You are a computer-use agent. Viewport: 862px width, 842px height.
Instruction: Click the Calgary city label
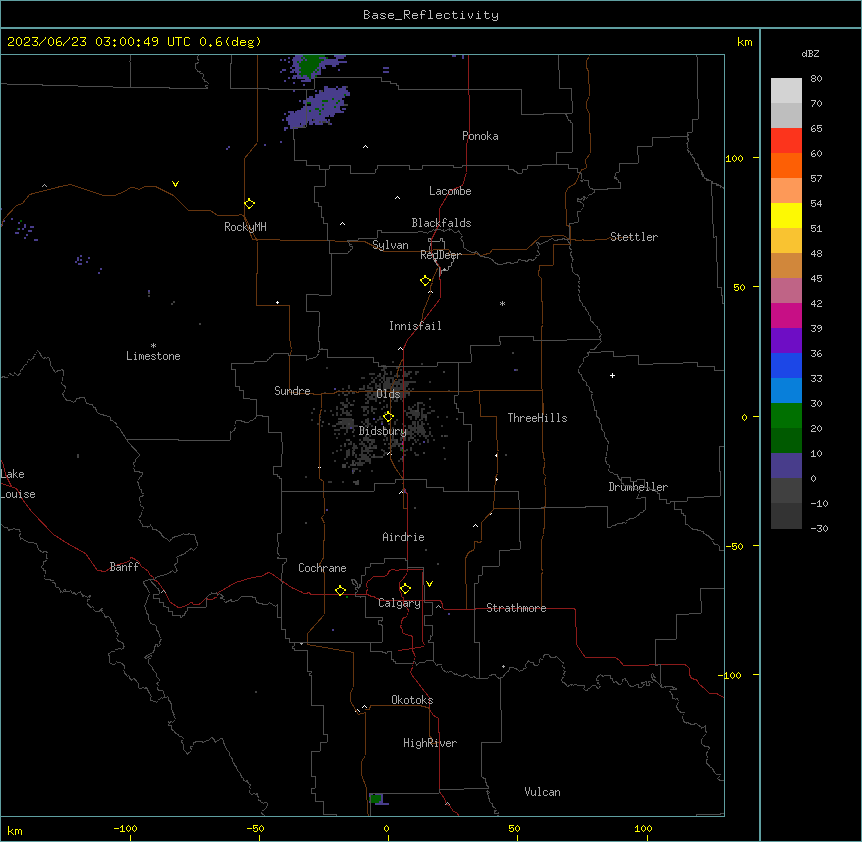pos(399,603)
